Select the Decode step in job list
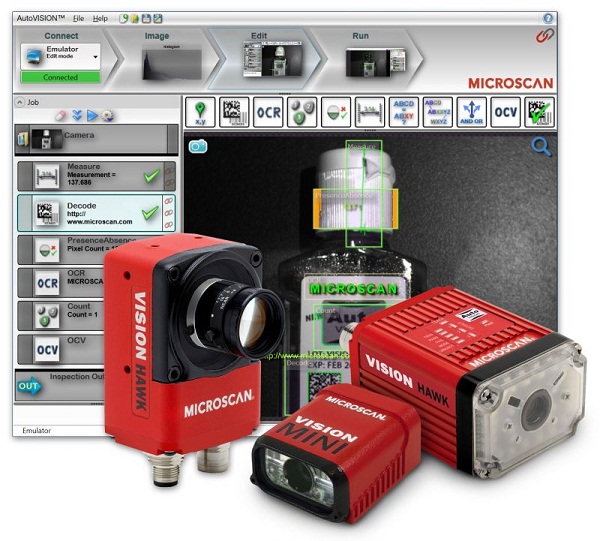The height and width of the screenshot is (541, 600). coord(96,213)
